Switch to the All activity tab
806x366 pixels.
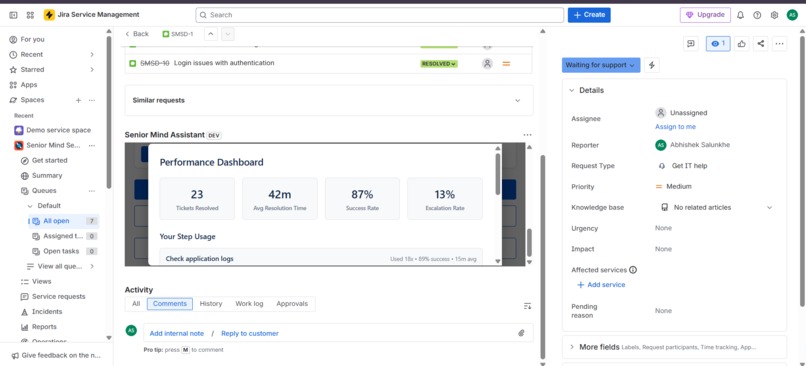pyautogui.click(x=136, y=304)
